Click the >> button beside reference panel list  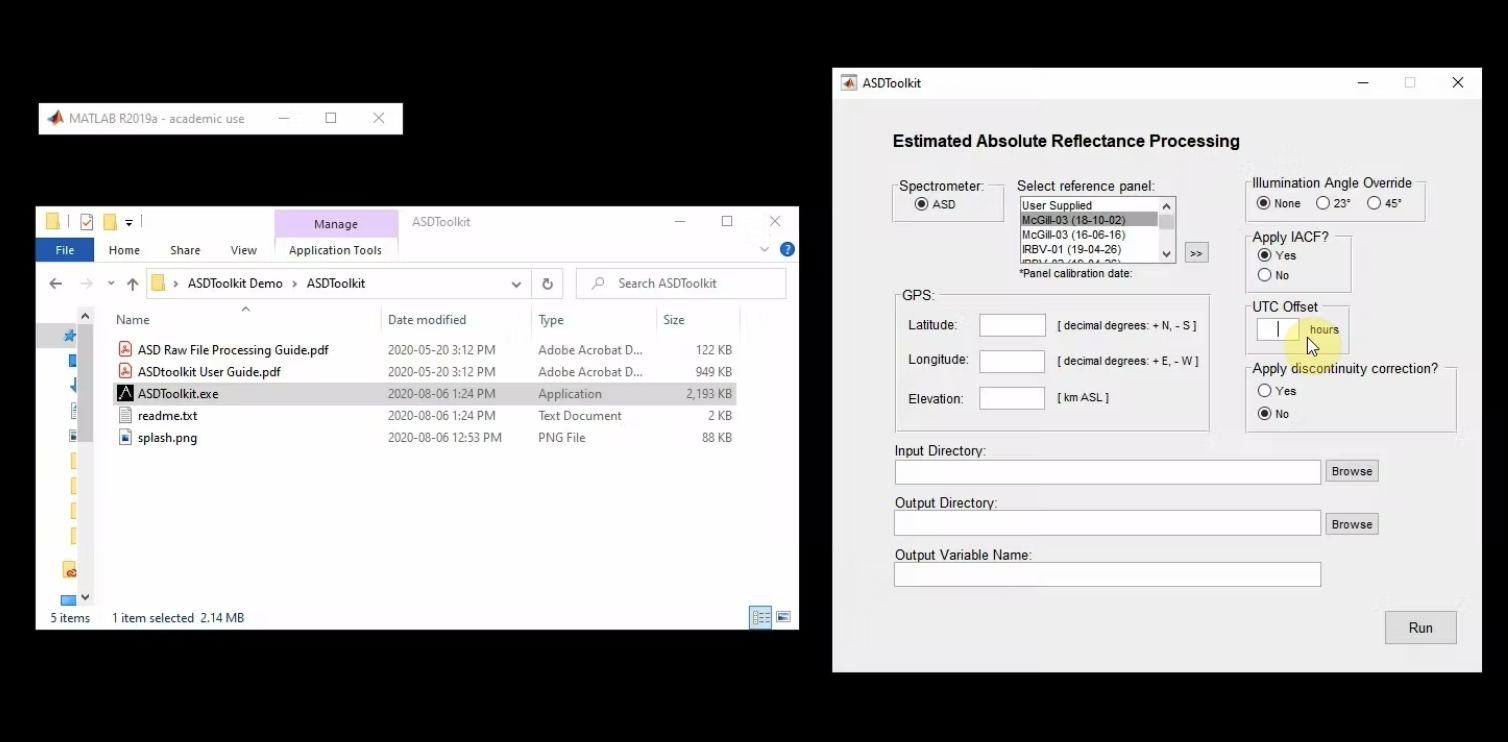(1196, 253)
